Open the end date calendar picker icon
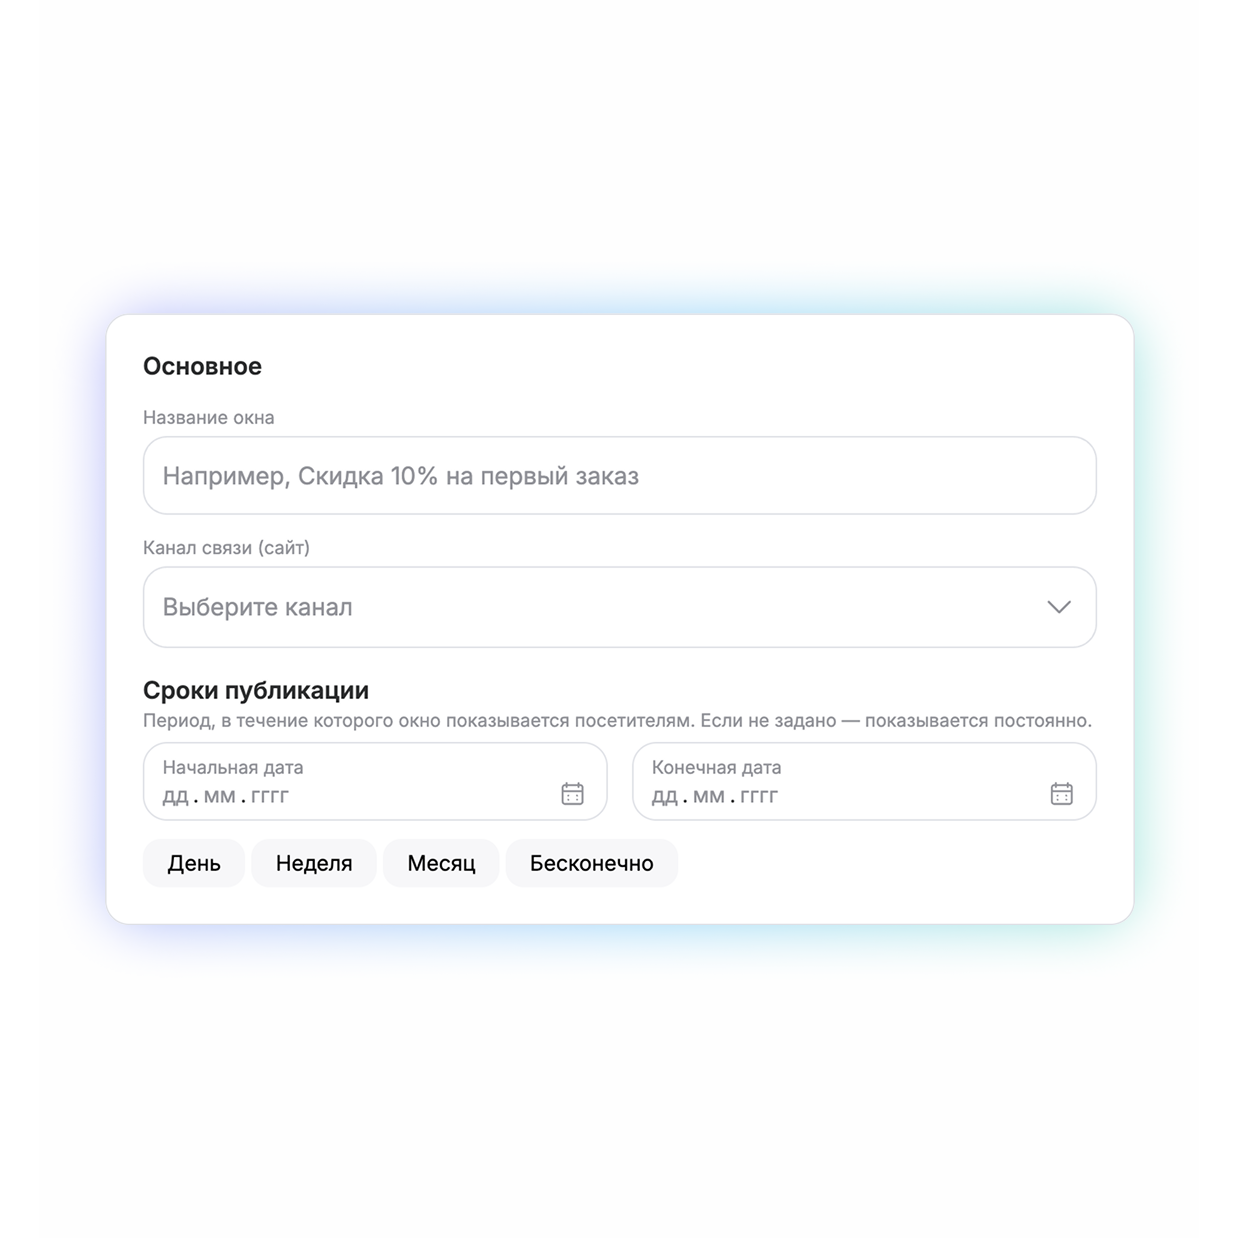The image size is (1238, 1238). (1061, 794)
